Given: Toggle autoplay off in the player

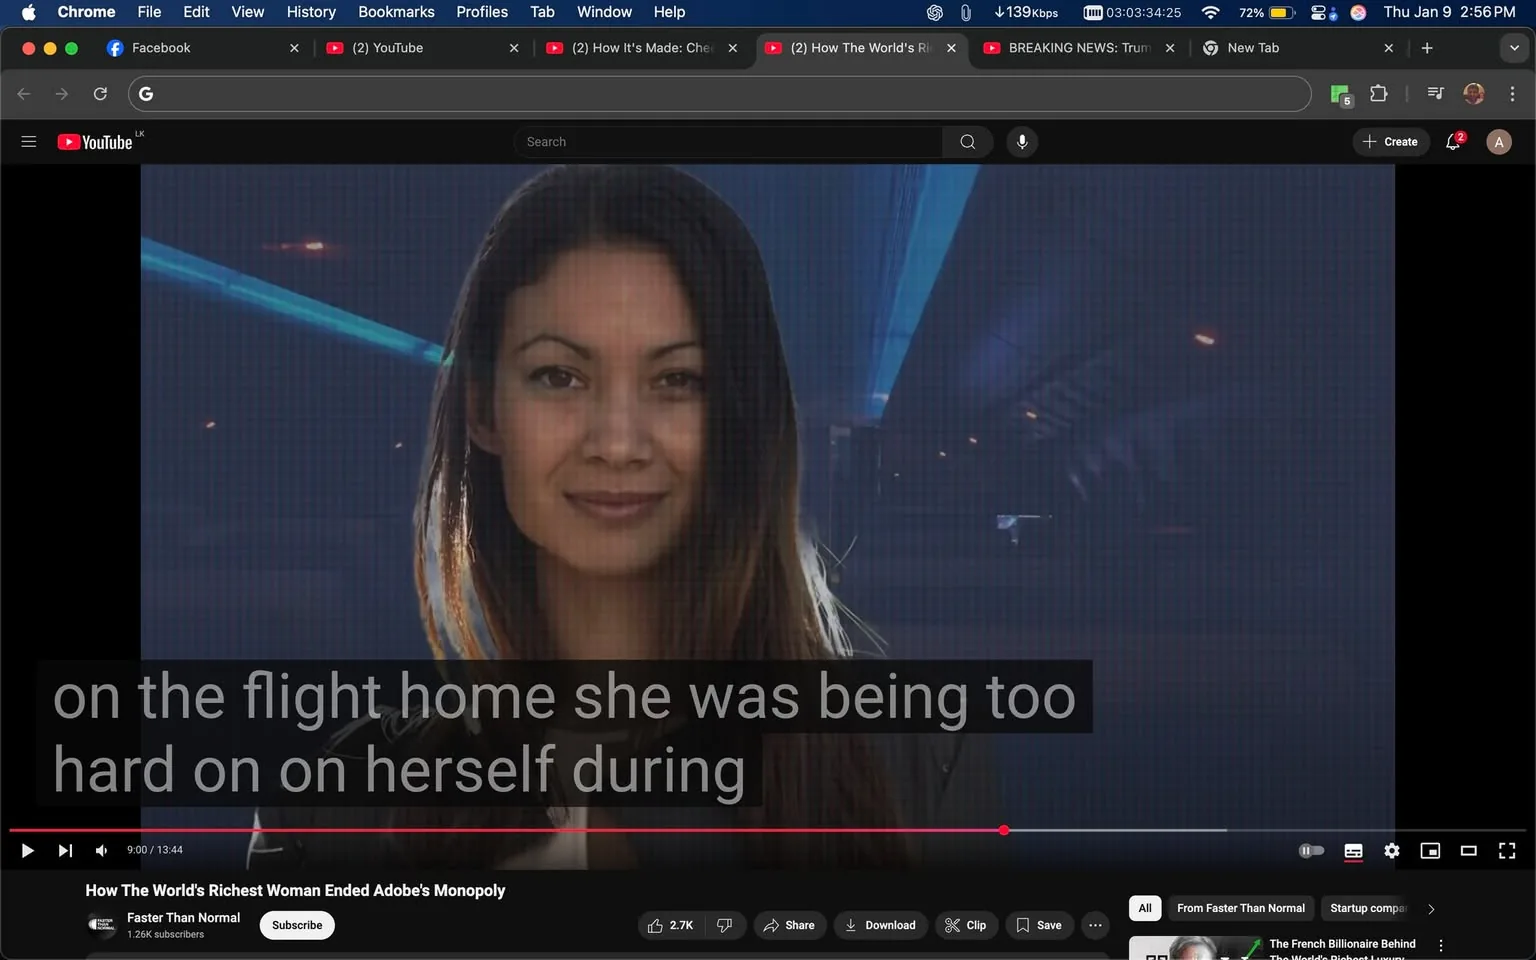Looking at the screenshot, I should [1311, 850].
